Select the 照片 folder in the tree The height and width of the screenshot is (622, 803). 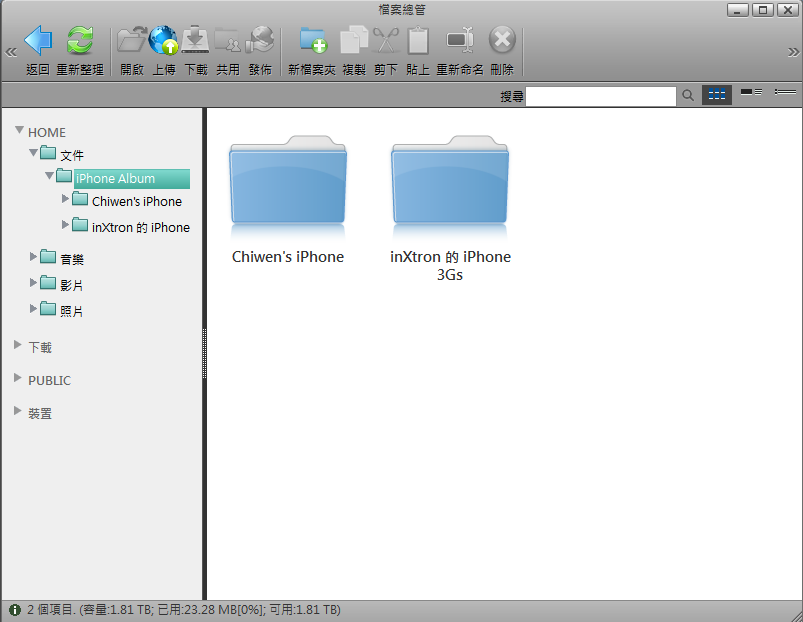click(71, 311)
